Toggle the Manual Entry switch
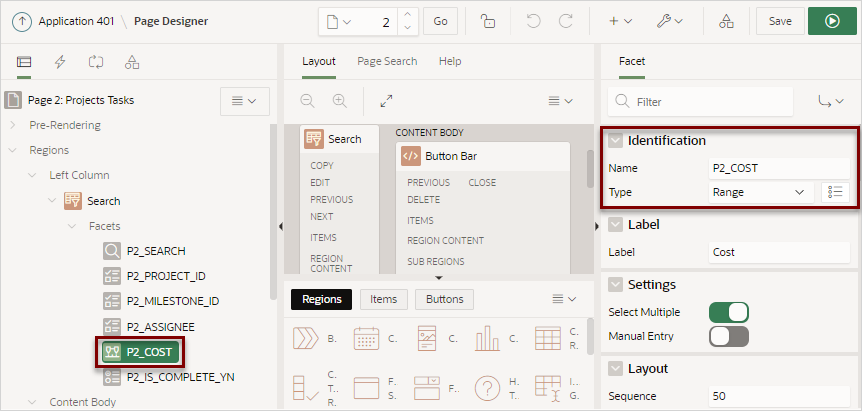Screen dimensions: 862x411 click(x=729, y=336)
